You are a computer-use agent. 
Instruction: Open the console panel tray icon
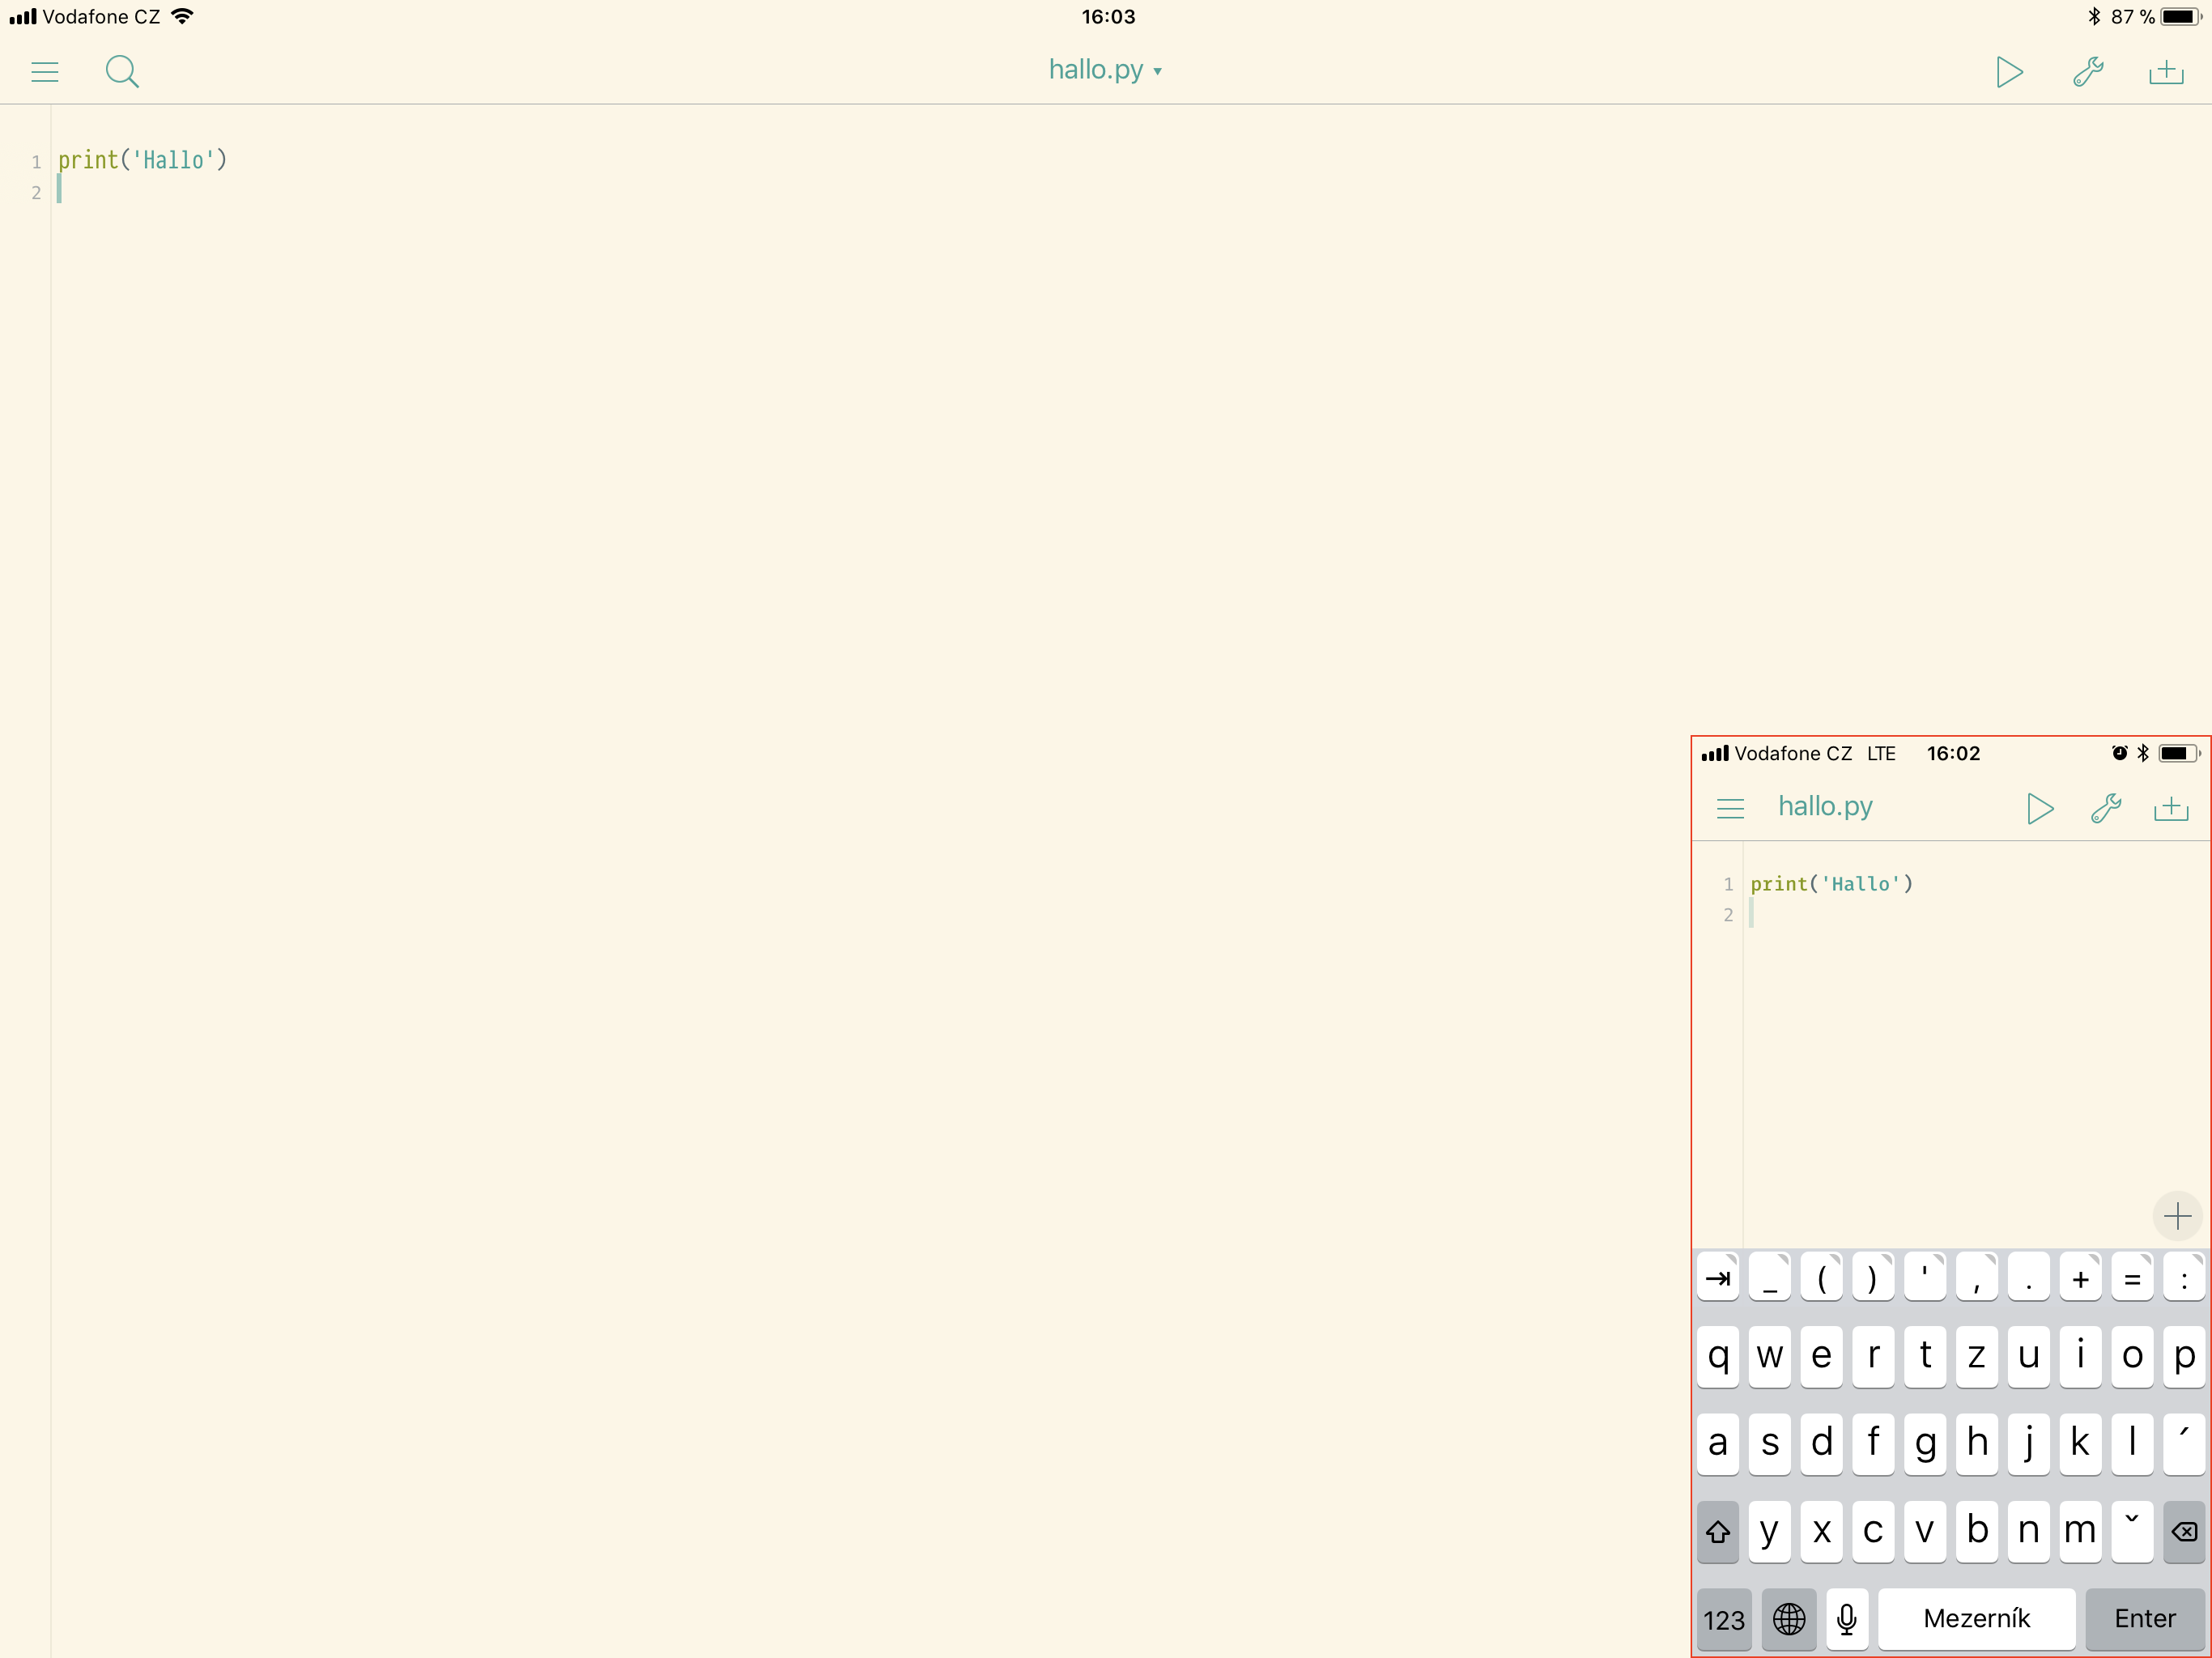[2166, 72]
